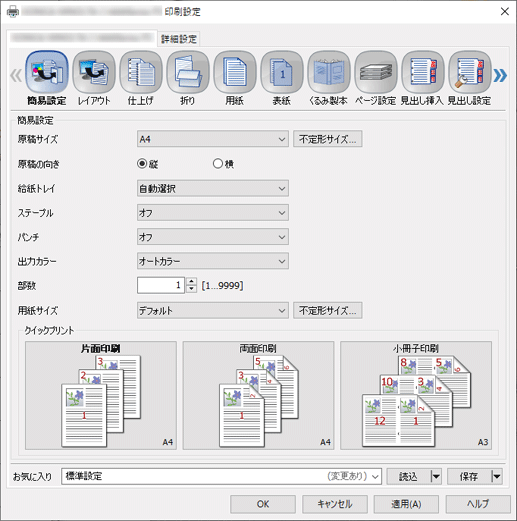Screen dimensions: 517x521
Task: Switch to the blurred printer-name tab
Action: [x=82, y=37]
